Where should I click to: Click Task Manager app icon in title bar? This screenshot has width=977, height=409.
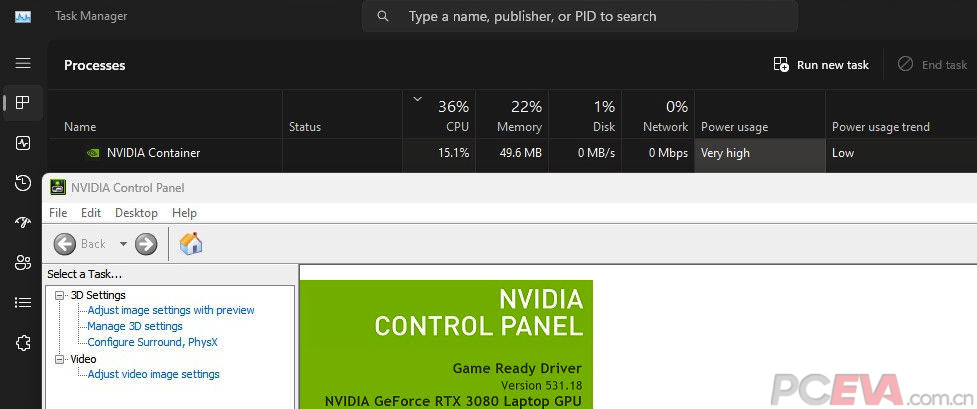[23, 17]
